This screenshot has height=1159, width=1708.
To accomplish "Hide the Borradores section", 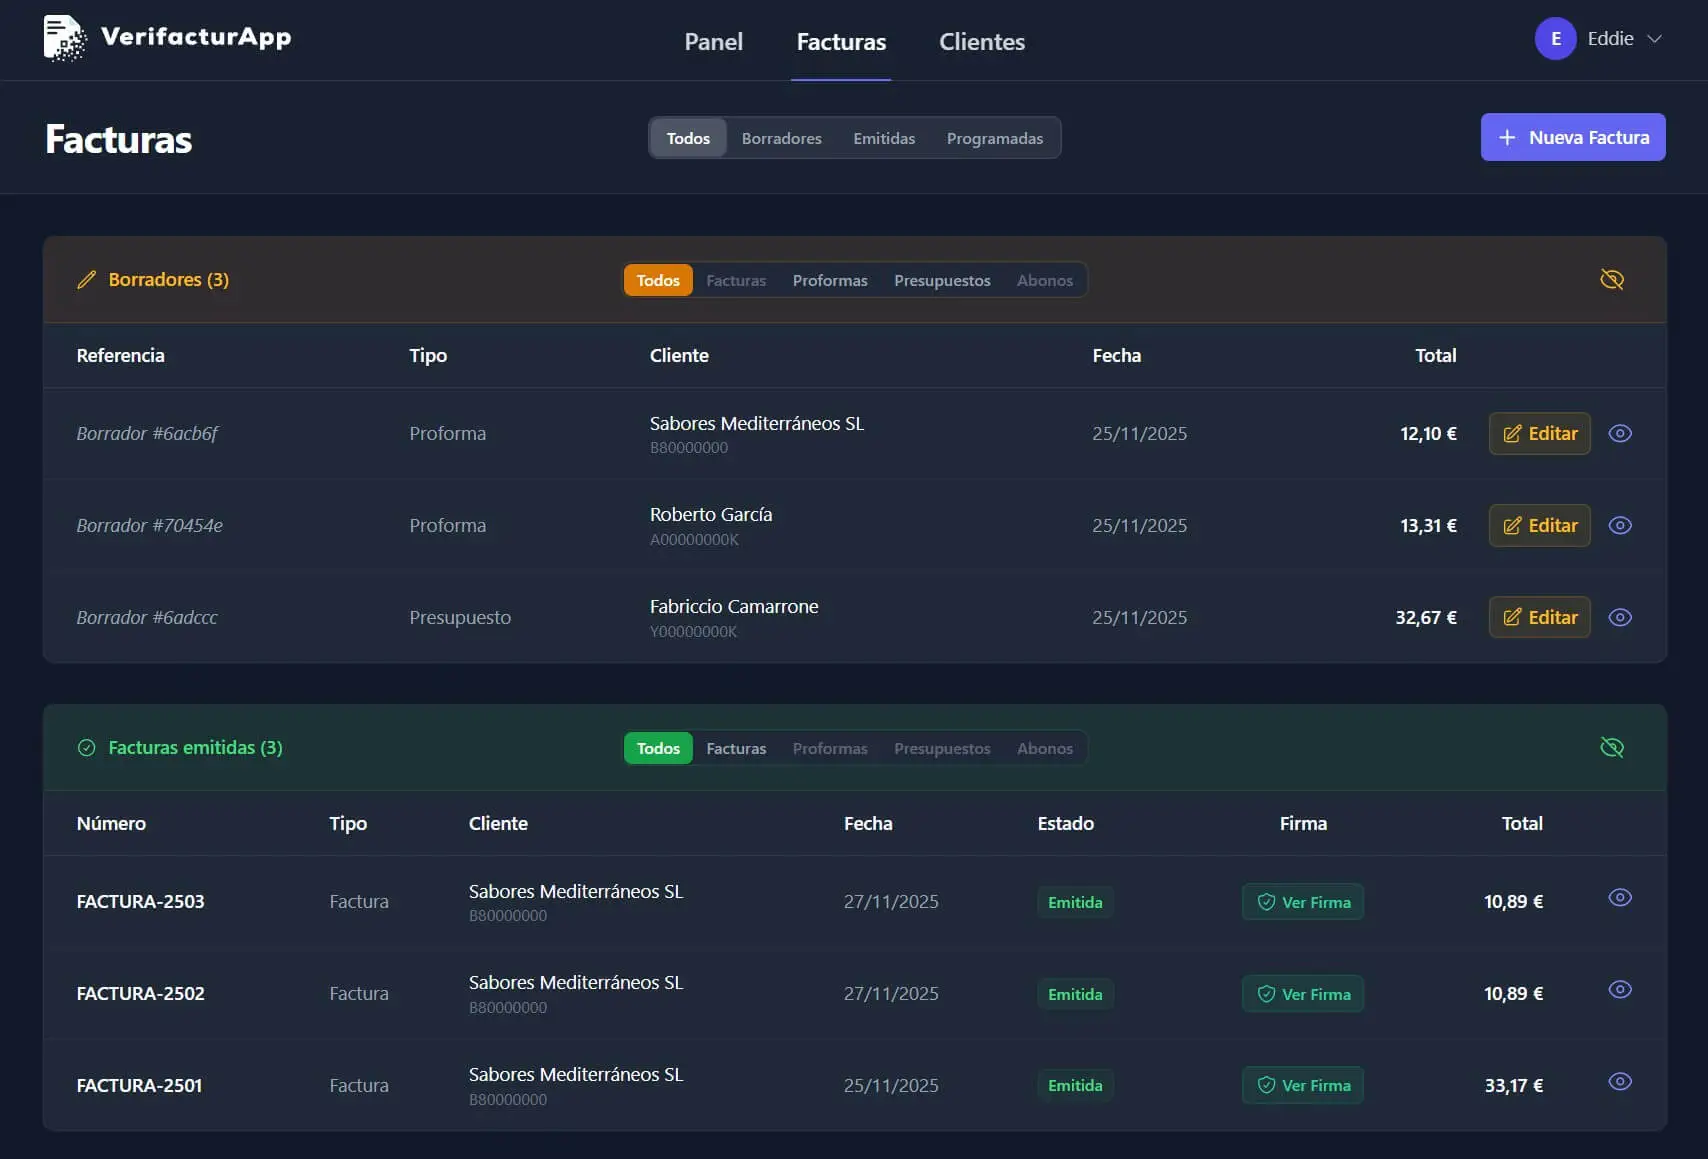I will (1612, 280).
